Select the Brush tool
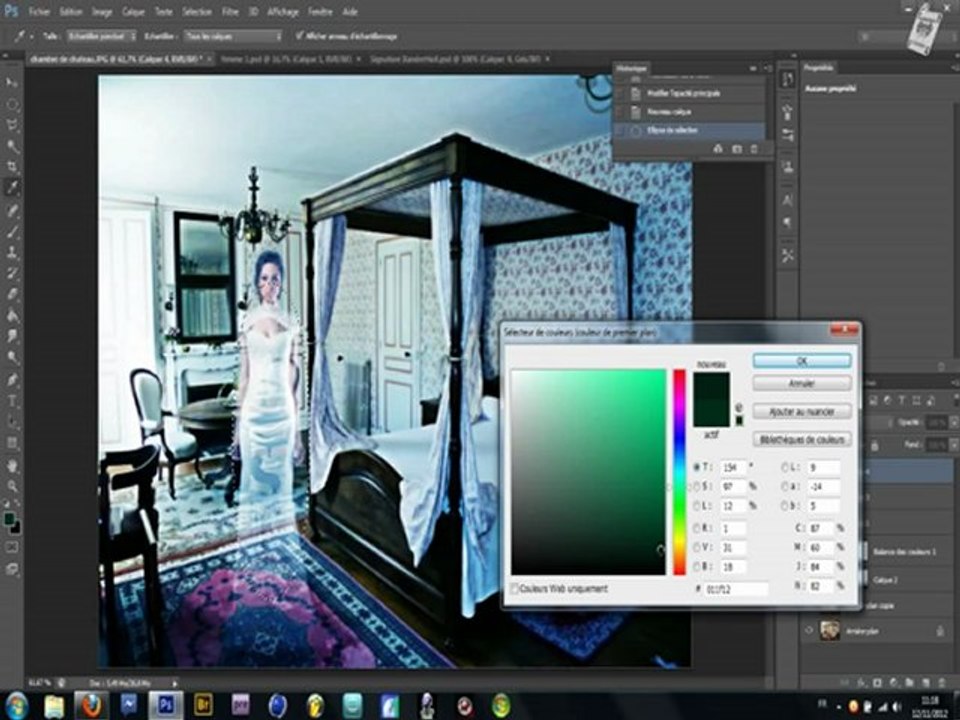This screenshot has height=720, width=960. (12, 231)
